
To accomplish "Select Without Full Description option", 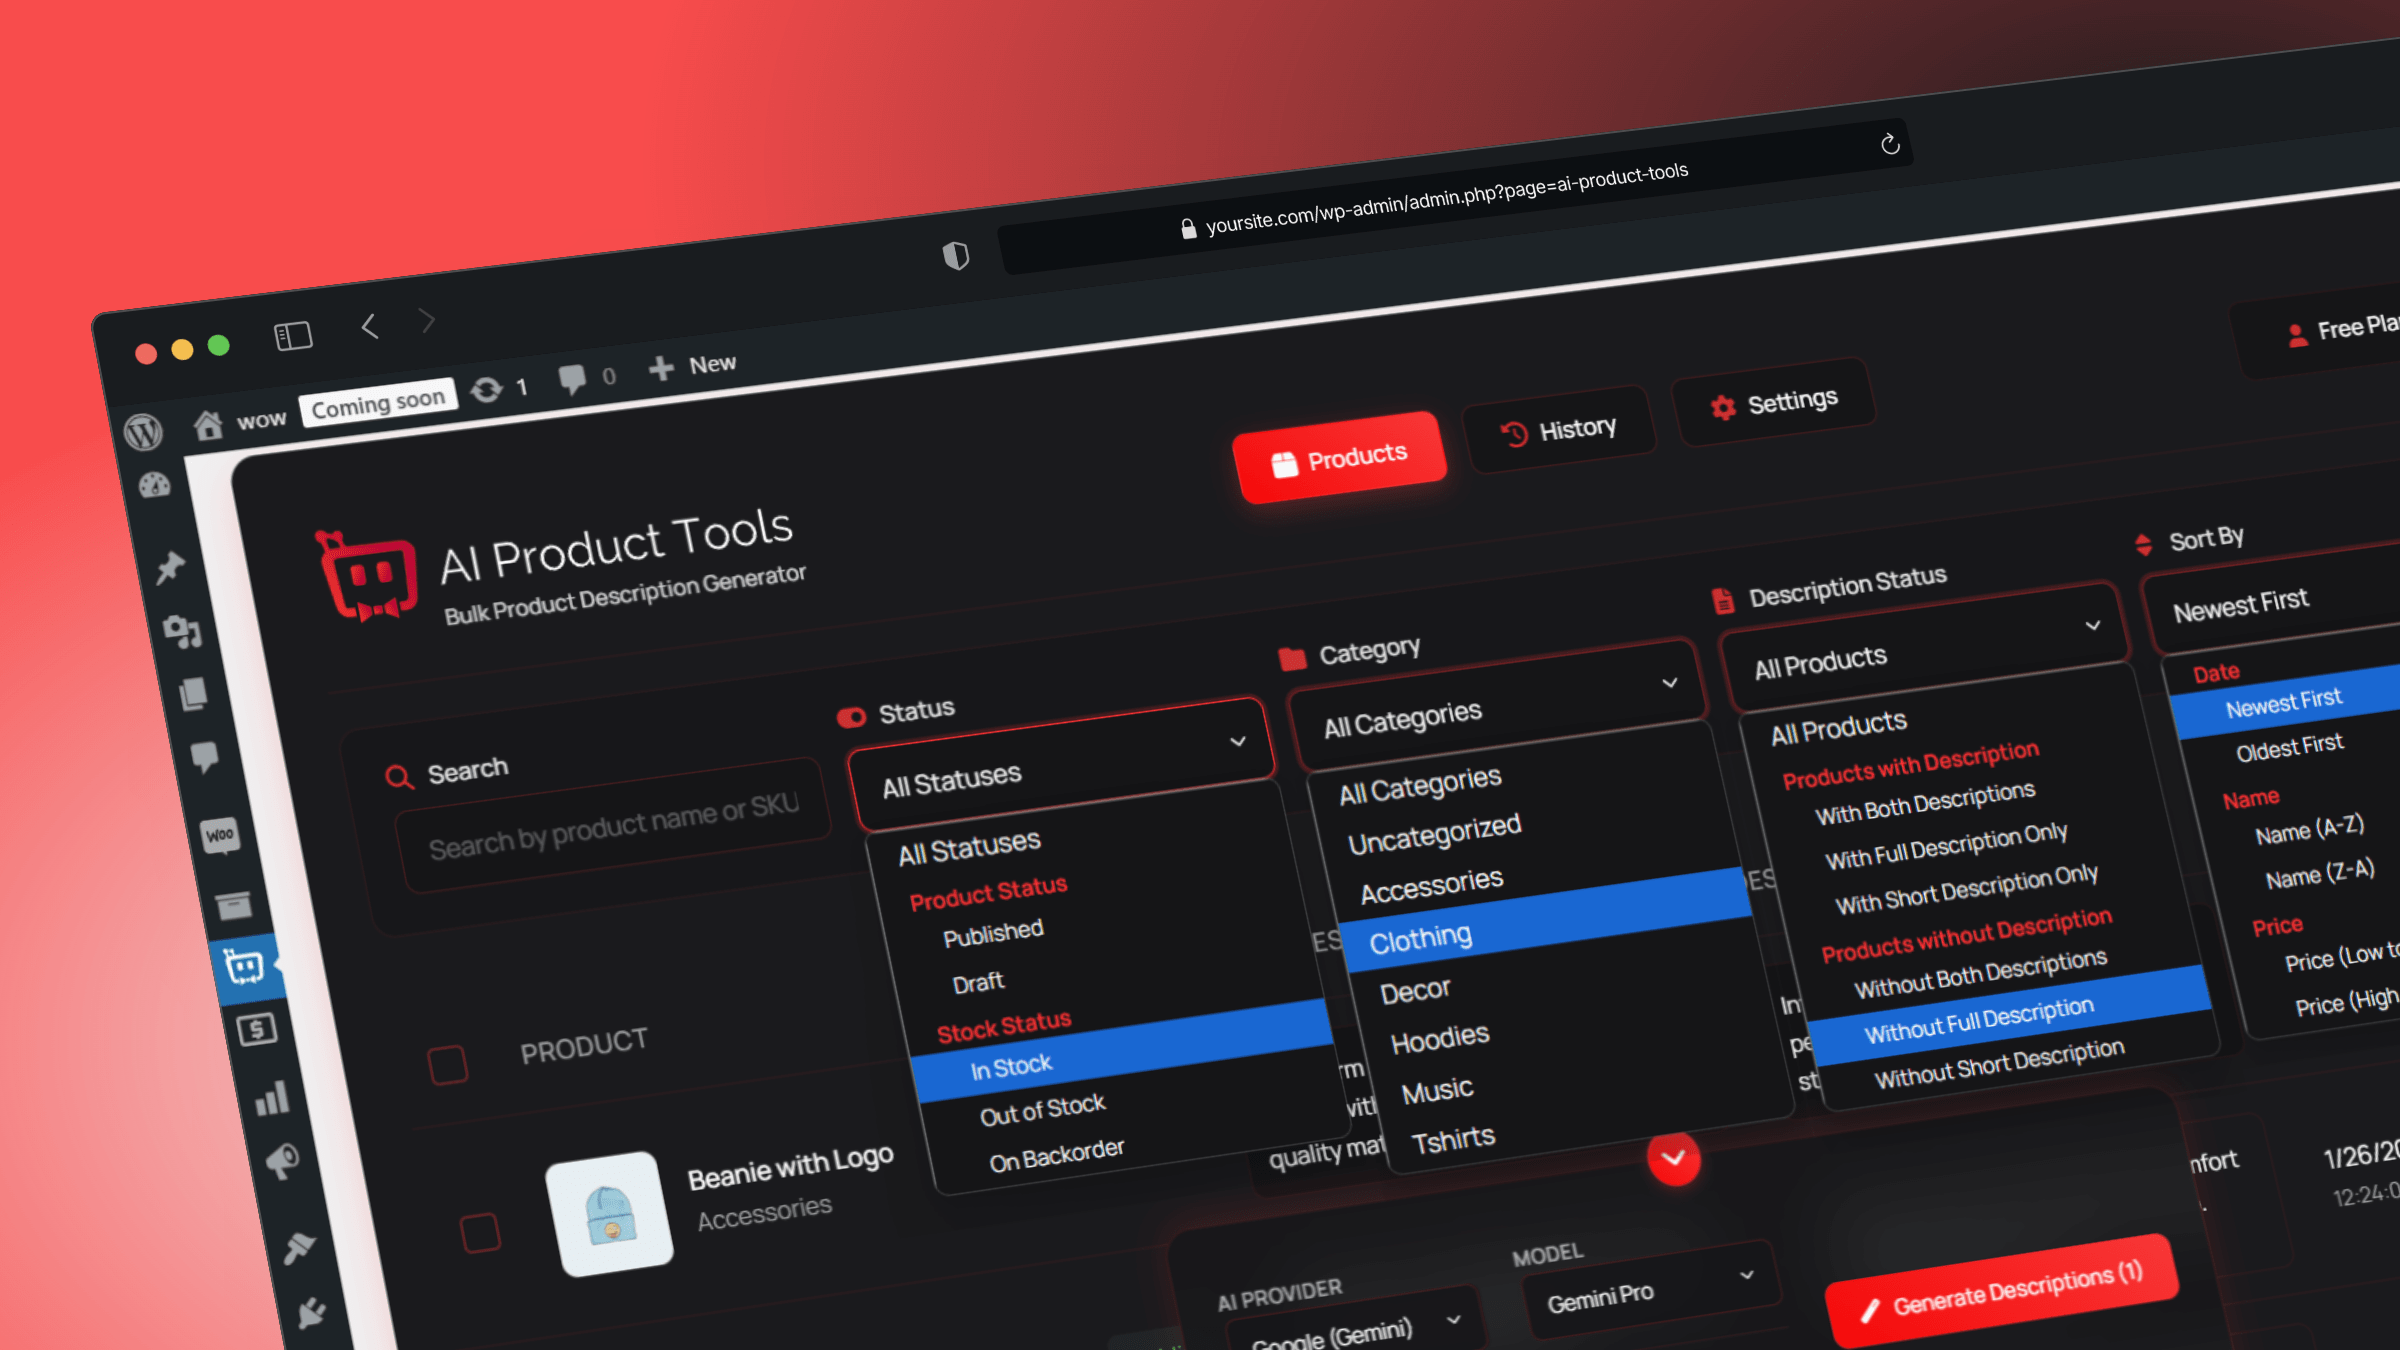I will pyautogui.click(x=2010, y=1016).
